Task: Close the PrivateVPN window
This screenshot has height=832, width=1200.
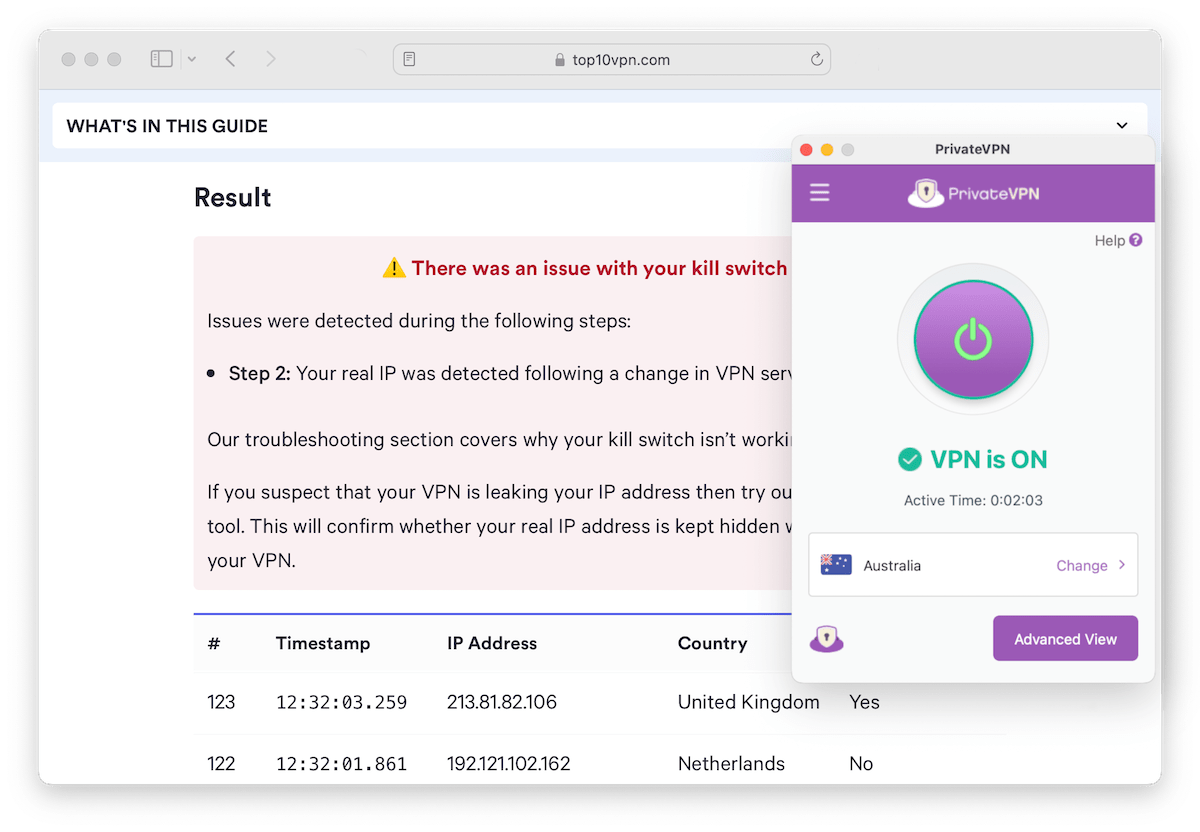Action: click(806, 150)
